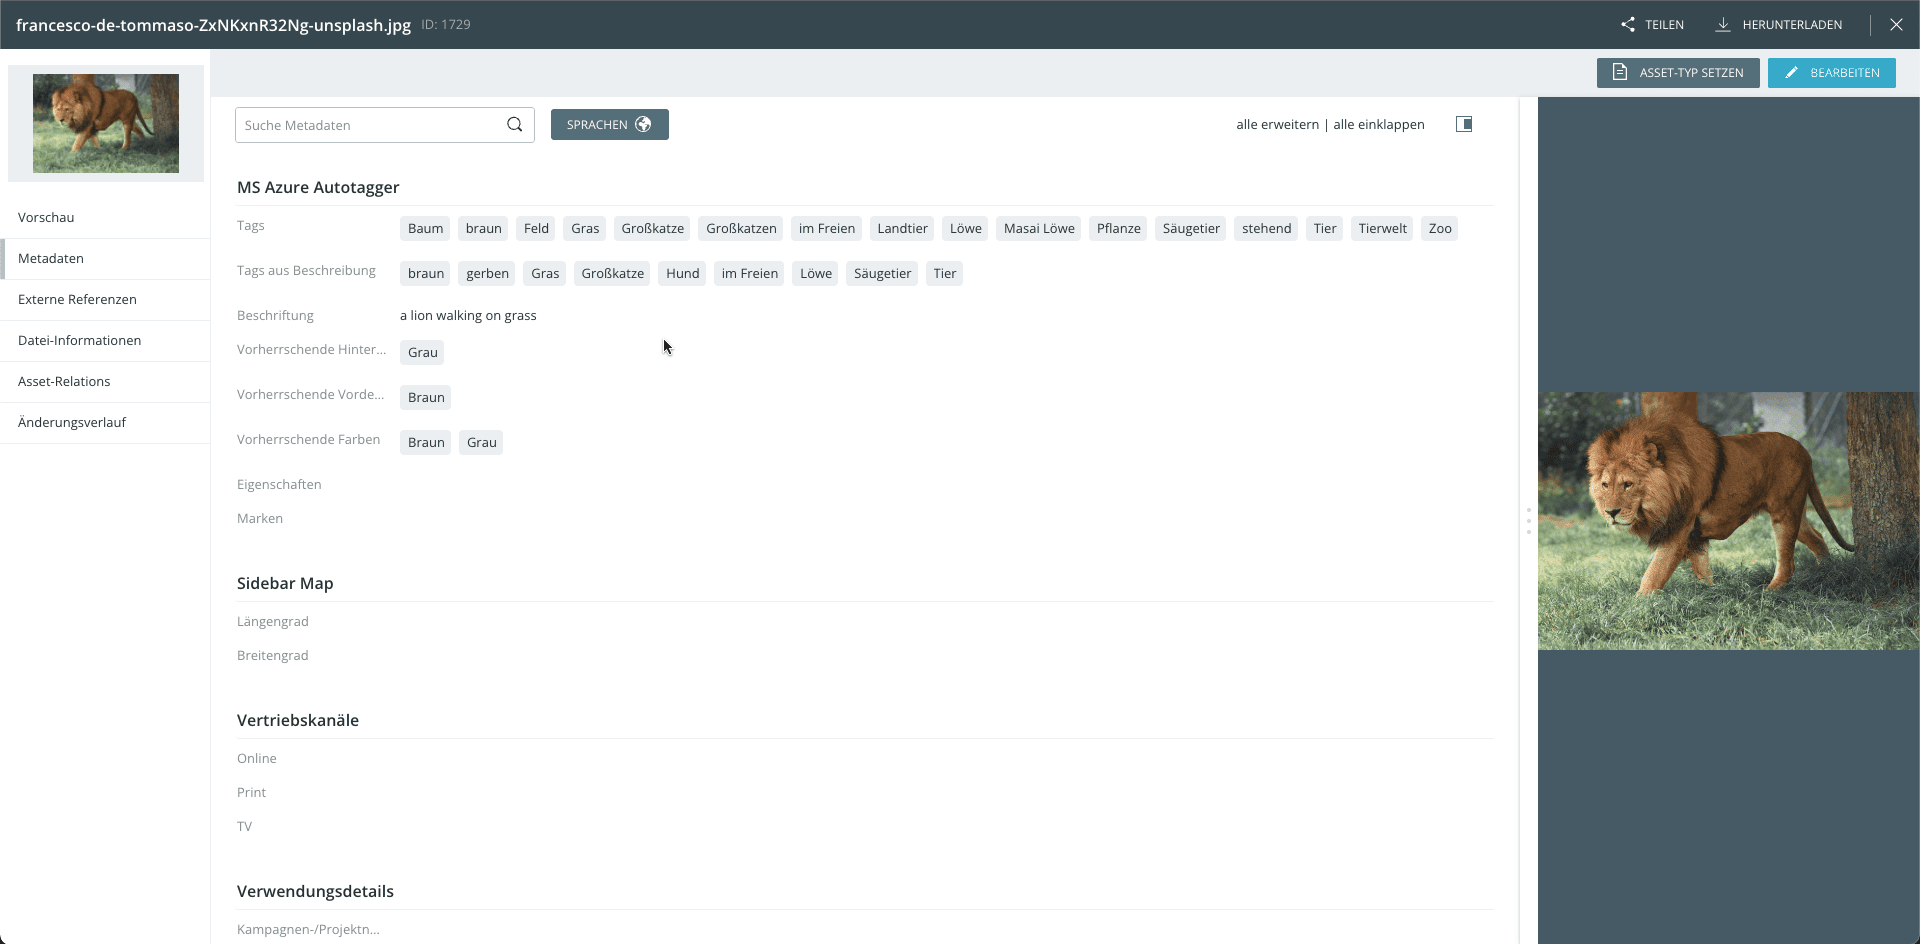
Task: Collapse all metadata sections
Action: (1378, 125)
